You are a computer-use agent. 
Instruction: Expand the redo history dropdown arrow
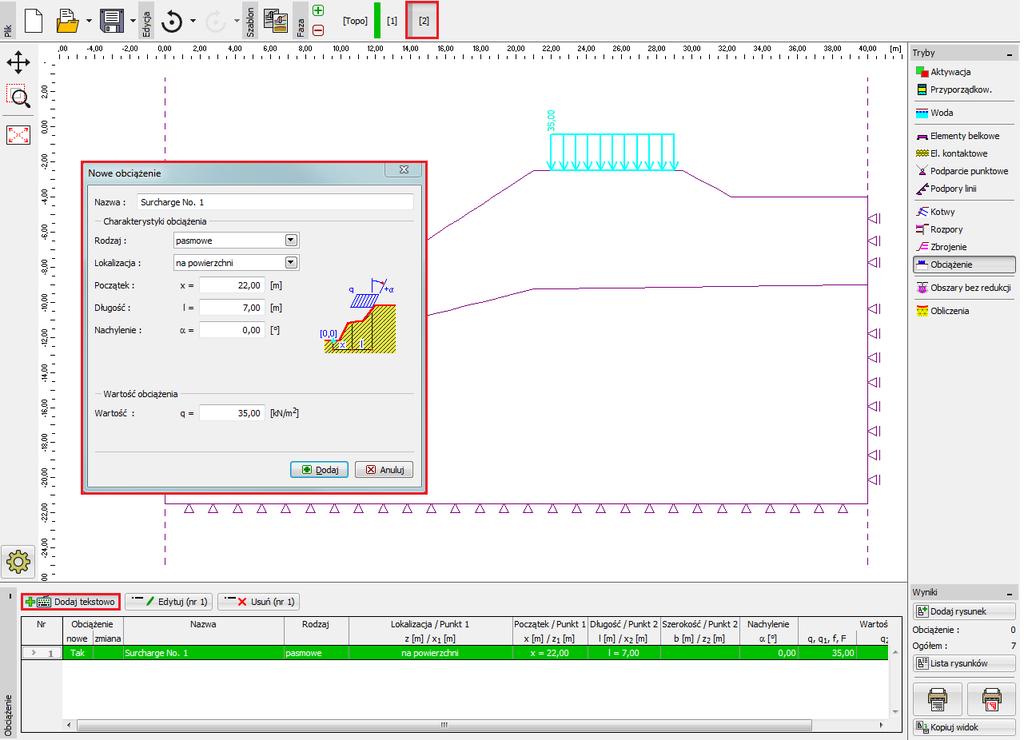[x=236, y=21]
